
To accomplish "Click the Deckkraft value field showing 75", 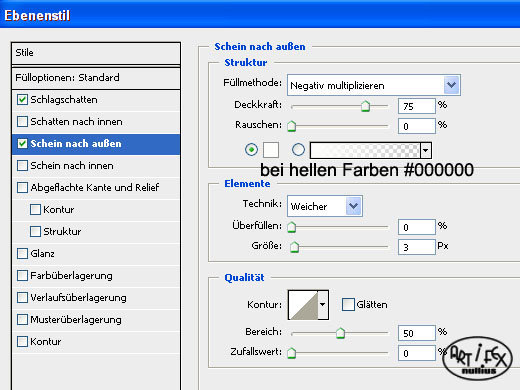I will tap(417, 106).
